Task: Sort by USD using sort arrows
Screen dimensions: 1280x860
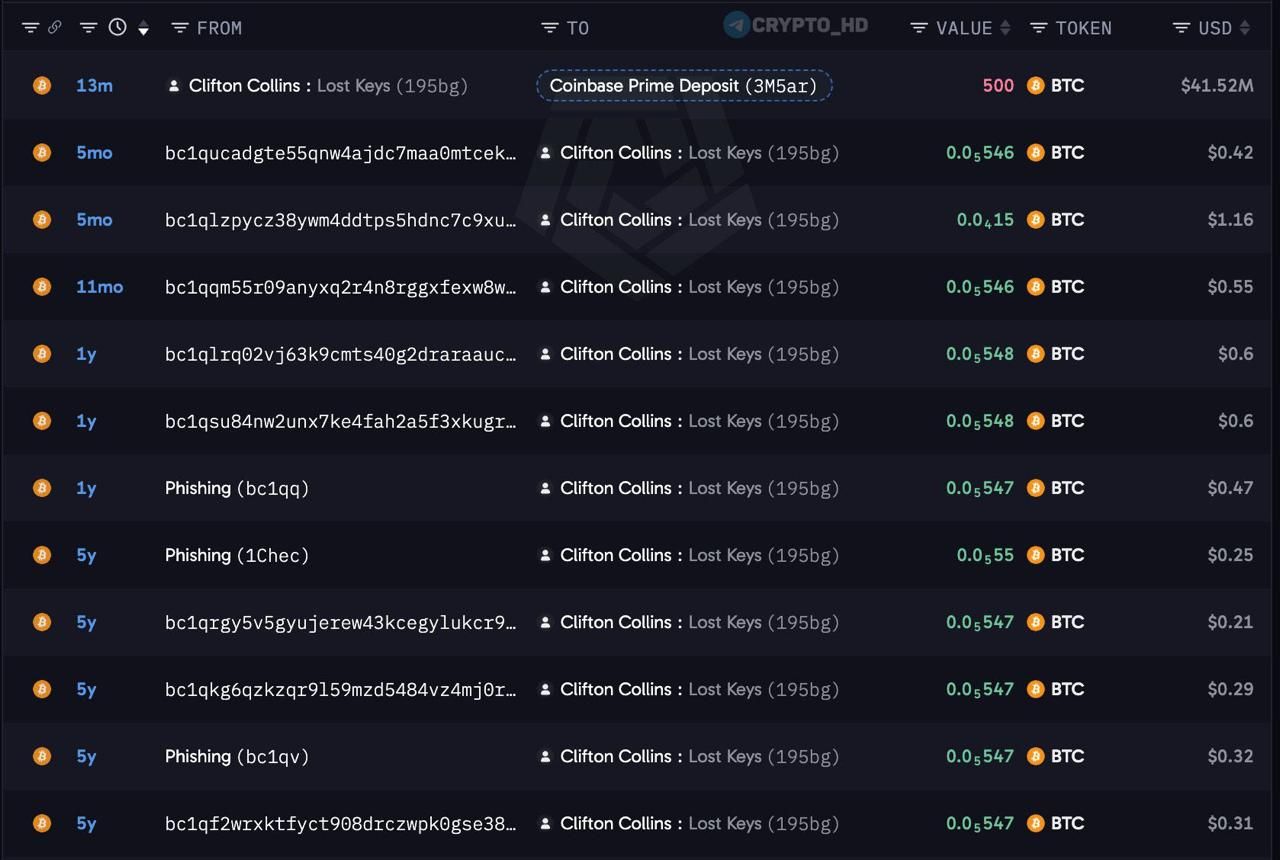Action: 1245,28
